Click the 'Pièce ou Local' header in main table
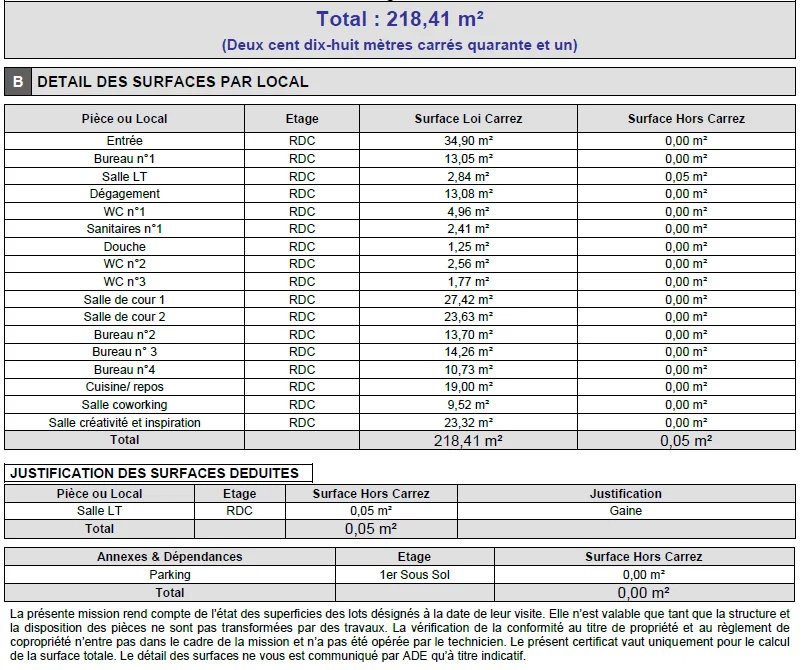Image resolution: width=804 pixels, height=670 pixels. 125,119
